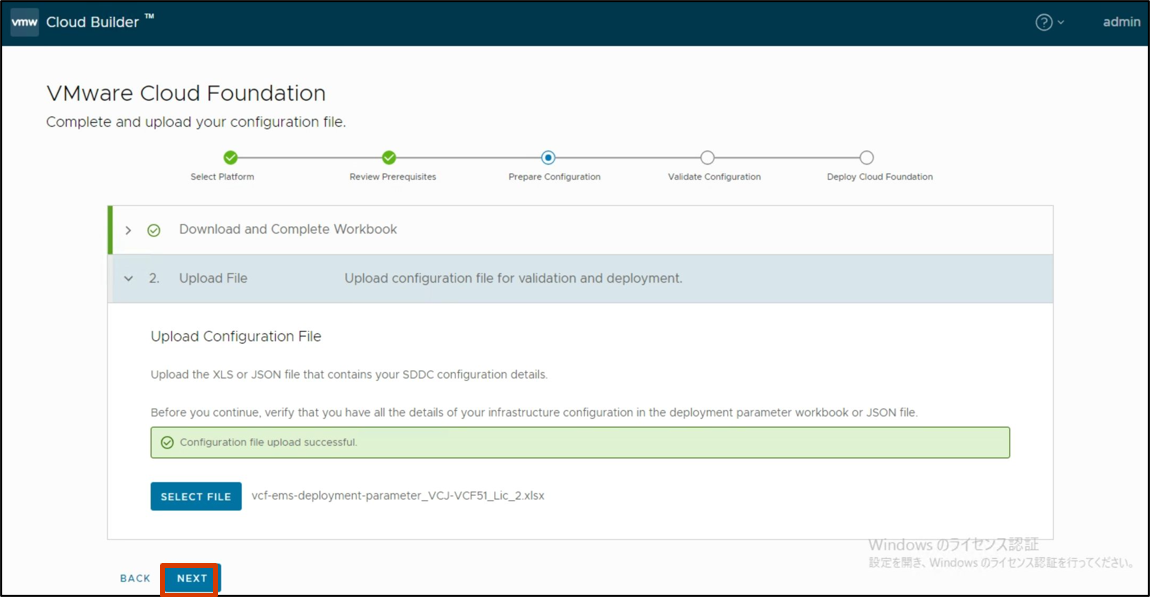Select the Deploy Cloud Foundation step circle
This screenshot has height=597, width=1150.
pos(866,158)
